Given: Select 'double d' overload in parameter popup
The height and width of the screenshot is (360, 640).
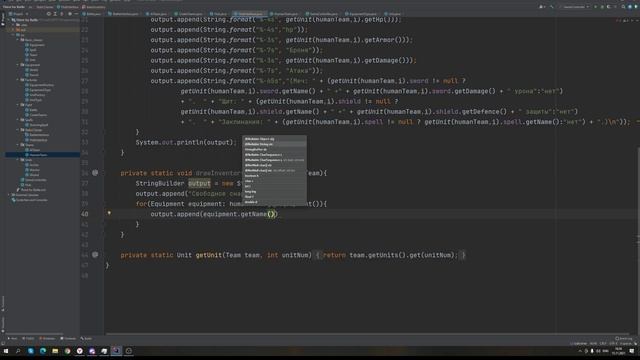Looking at the screenshot, I should (274, 202).
